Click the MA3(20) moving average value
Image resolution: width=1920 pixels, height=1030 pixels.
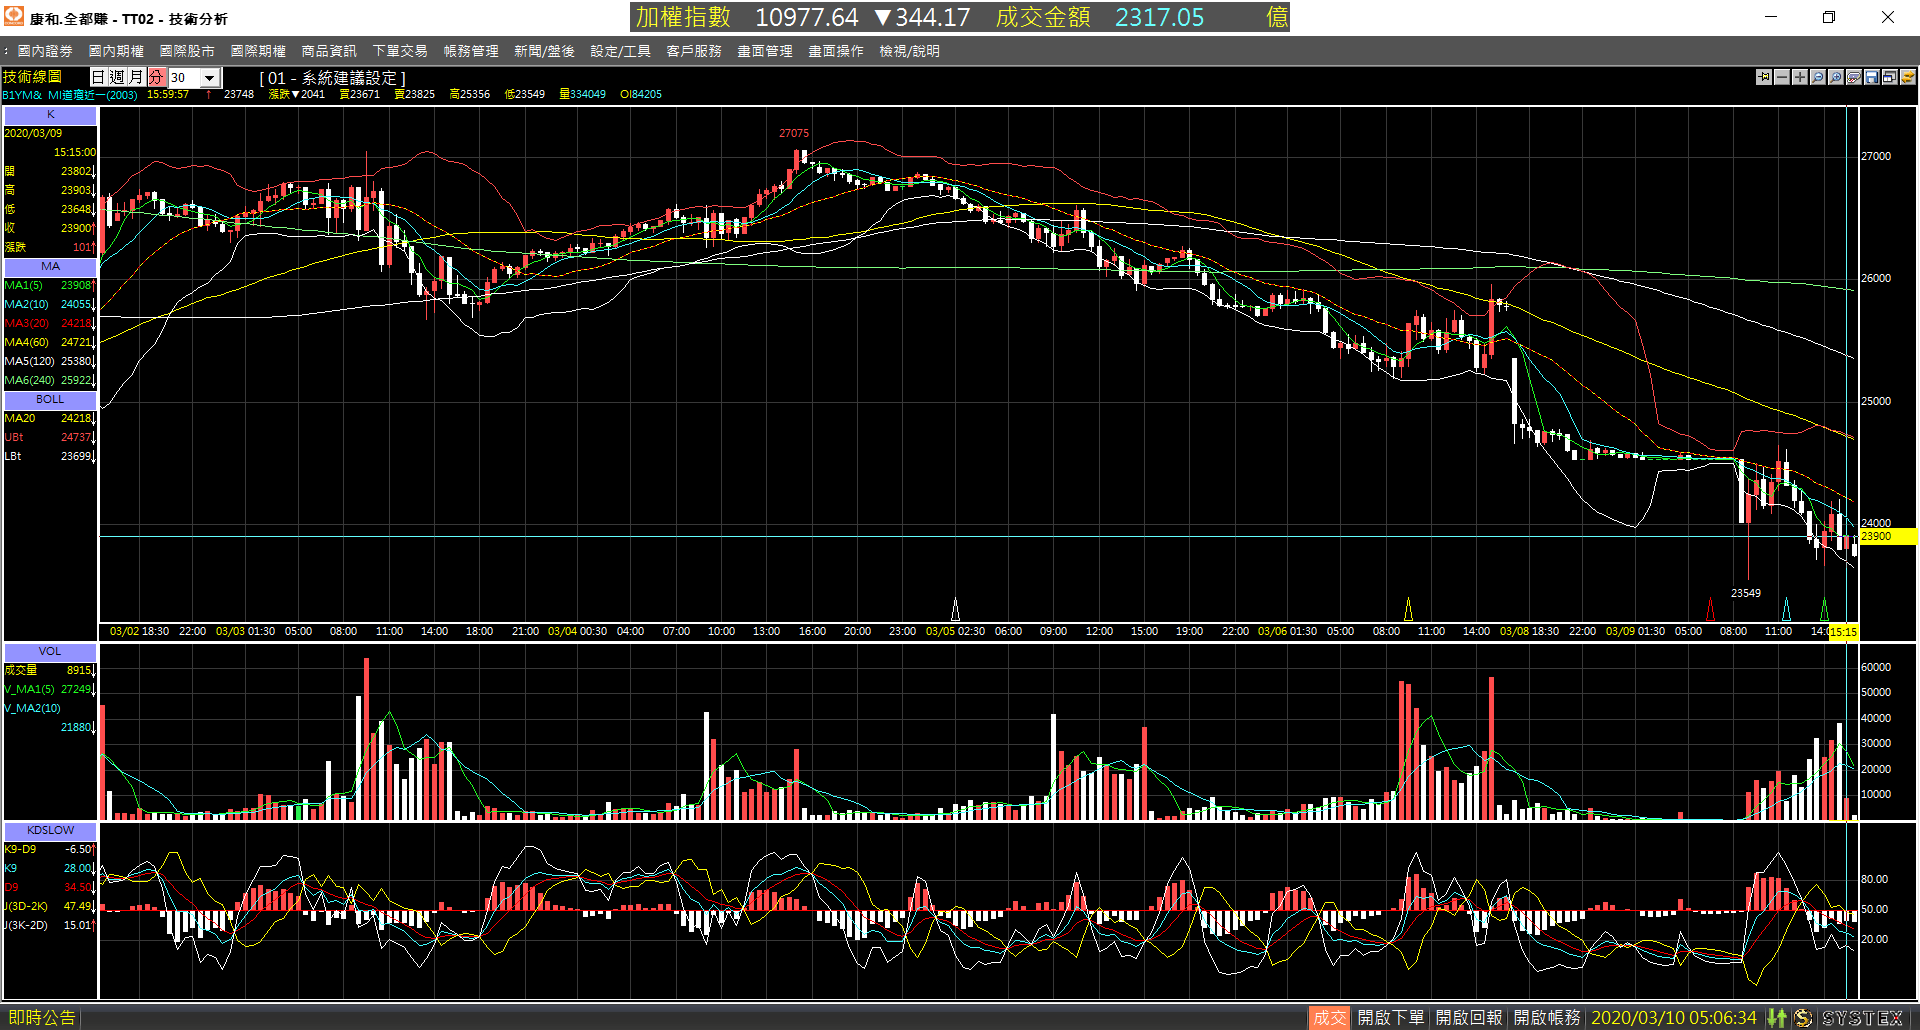[x=76, y=323]
